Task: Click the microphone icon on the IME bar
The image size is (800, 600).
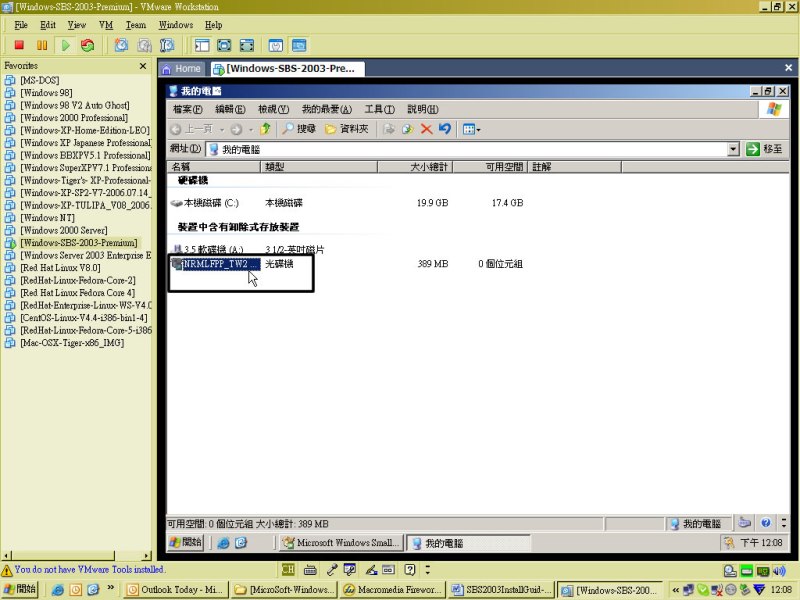Action: (x=332, y=569)
